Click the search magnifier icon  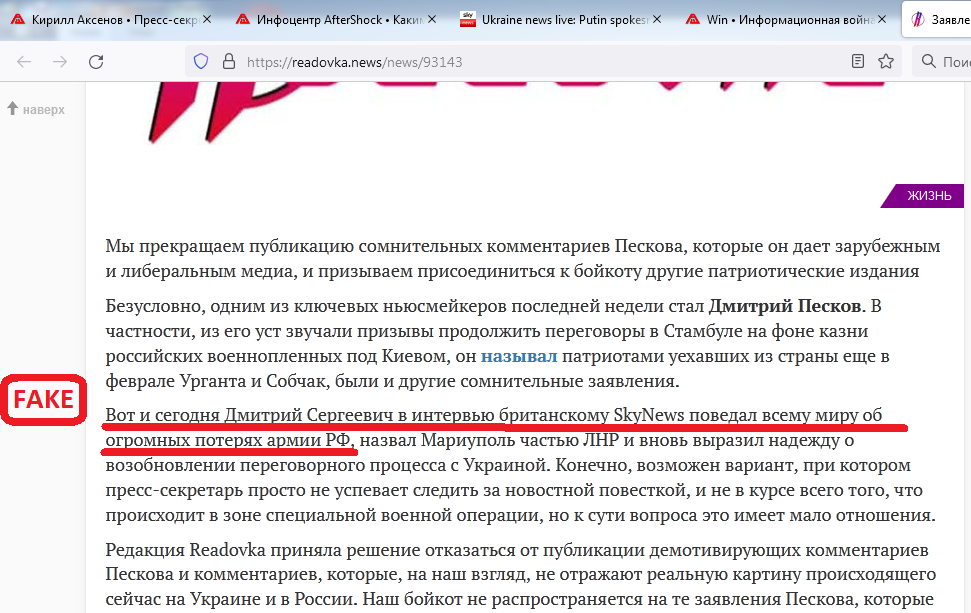click(928, 62)
